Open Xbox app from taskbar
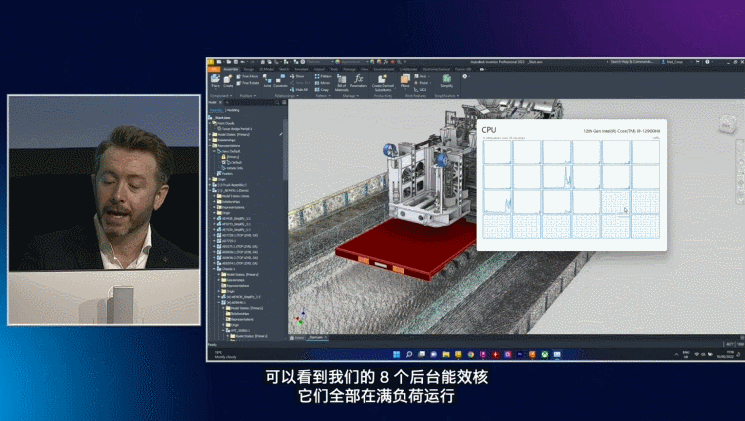 pos(544,354)
